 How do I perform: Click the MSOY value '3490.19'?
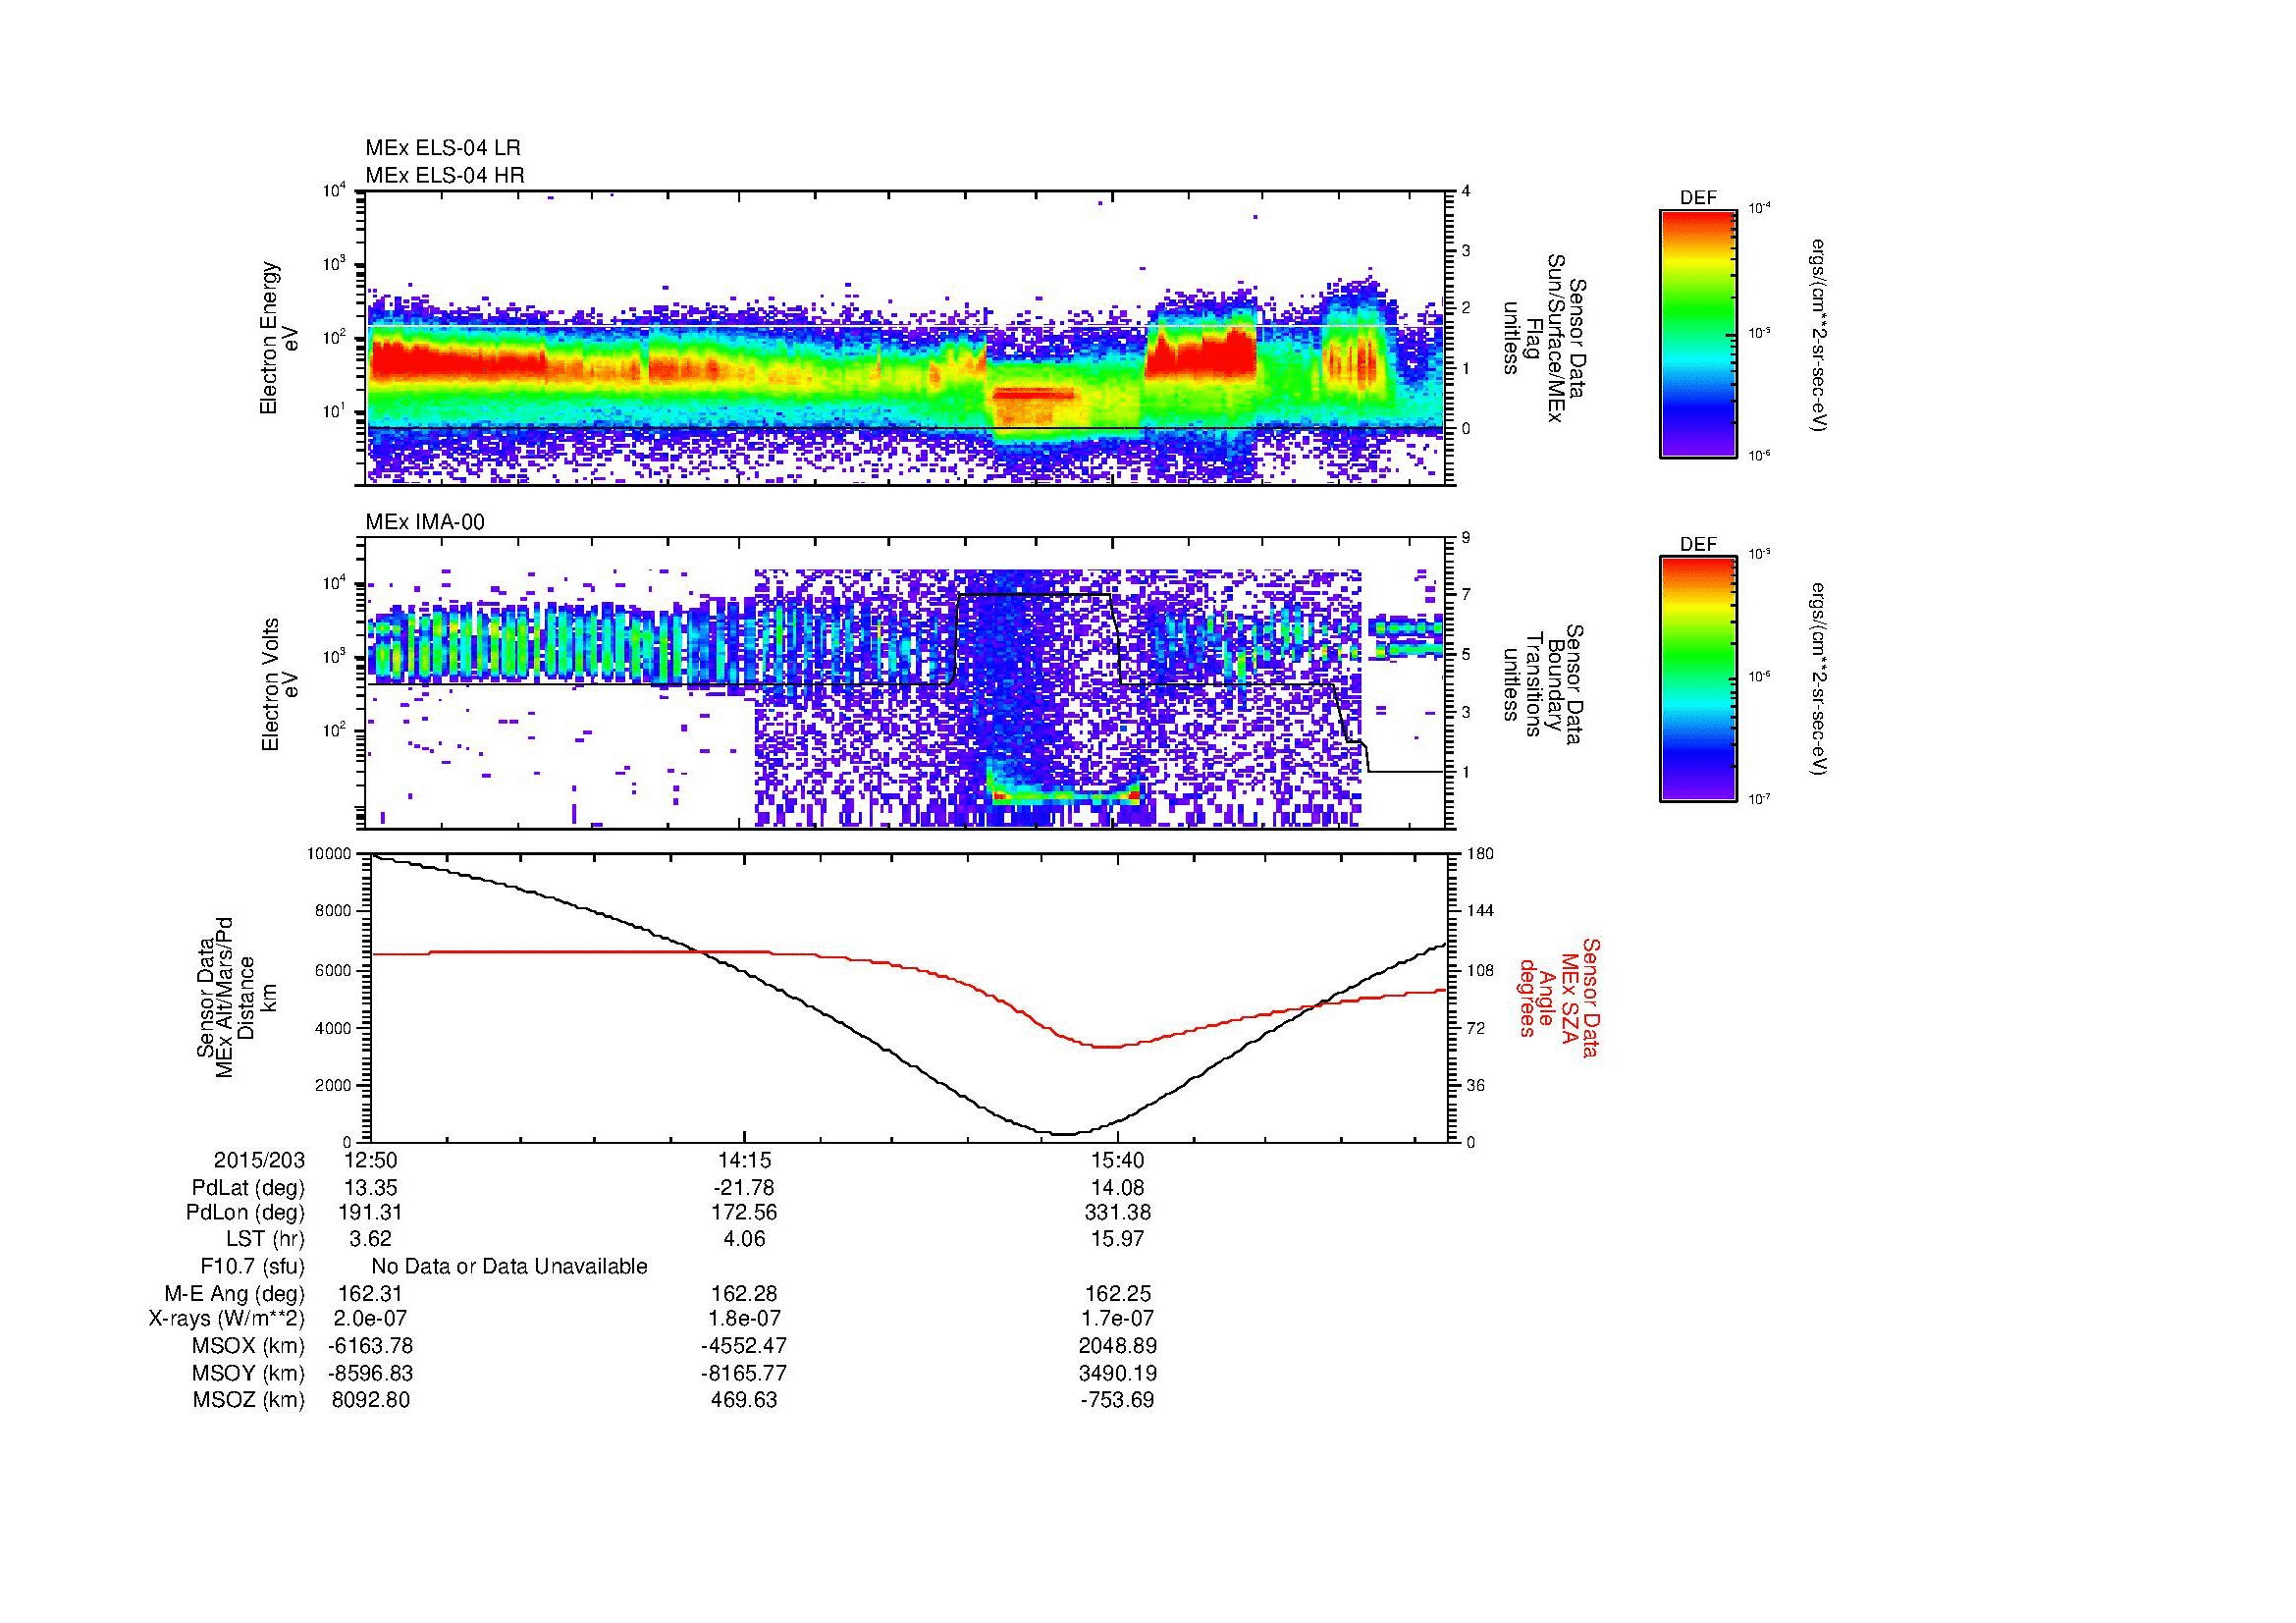(1118, 1373)
